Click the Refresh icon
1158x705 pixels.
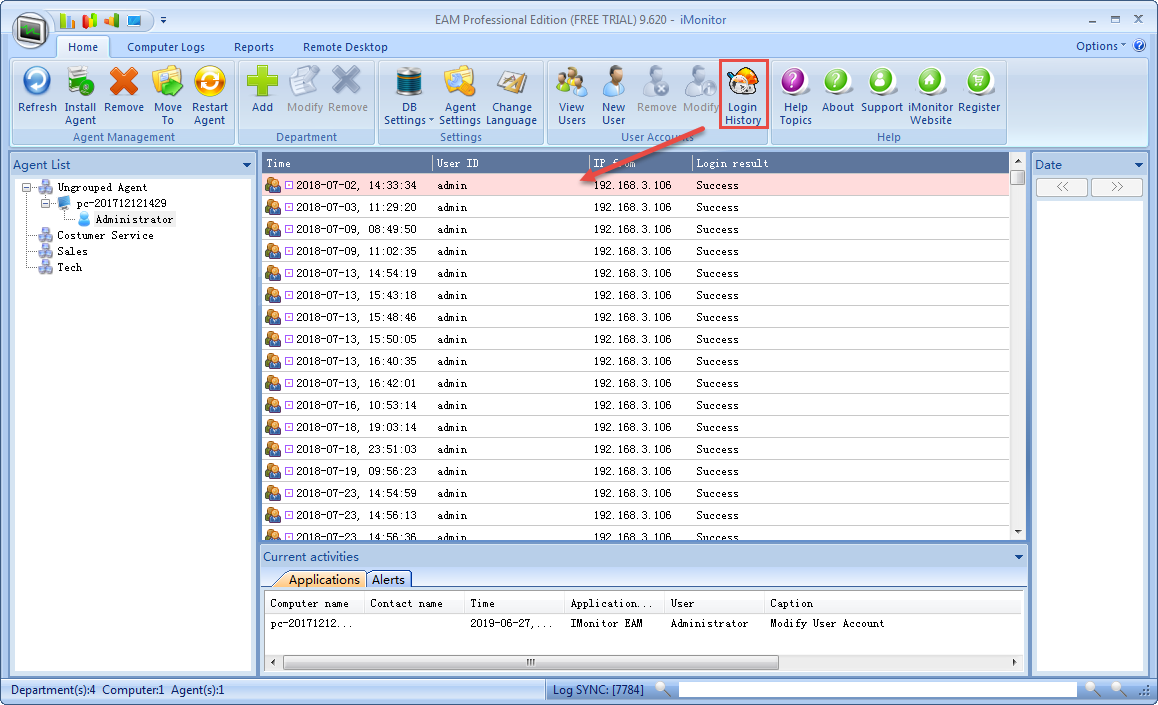click(37, 91)
